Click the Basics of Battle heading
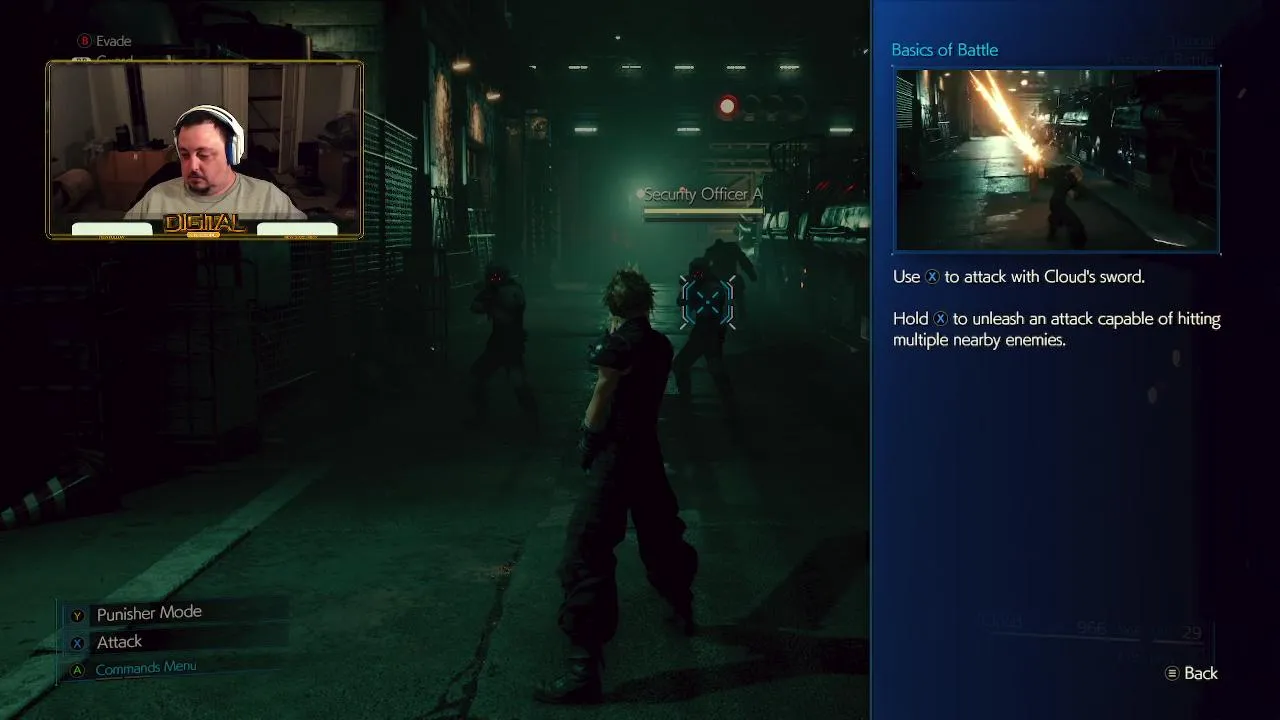Screen dimensions: 1280x720 [945, 50]
